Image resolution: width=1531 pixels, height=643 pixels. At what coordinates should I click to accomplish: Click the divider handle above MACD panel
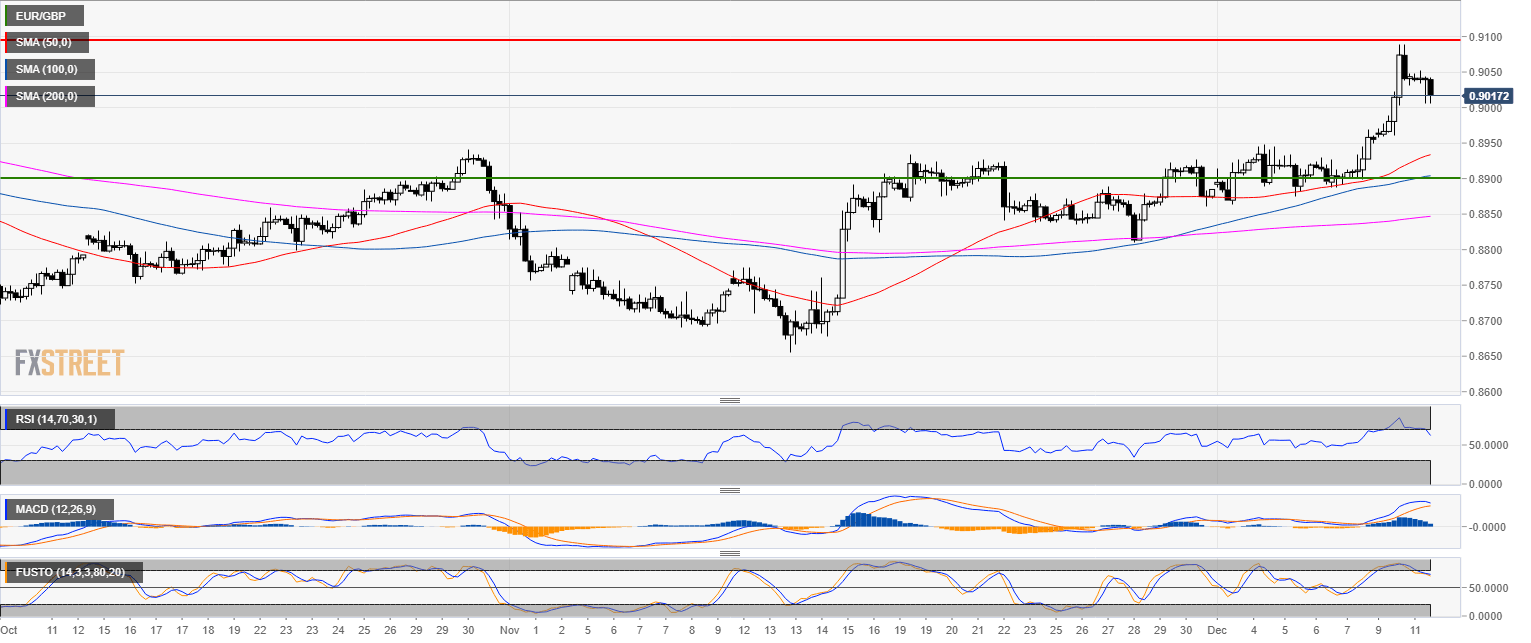[729, 491]
